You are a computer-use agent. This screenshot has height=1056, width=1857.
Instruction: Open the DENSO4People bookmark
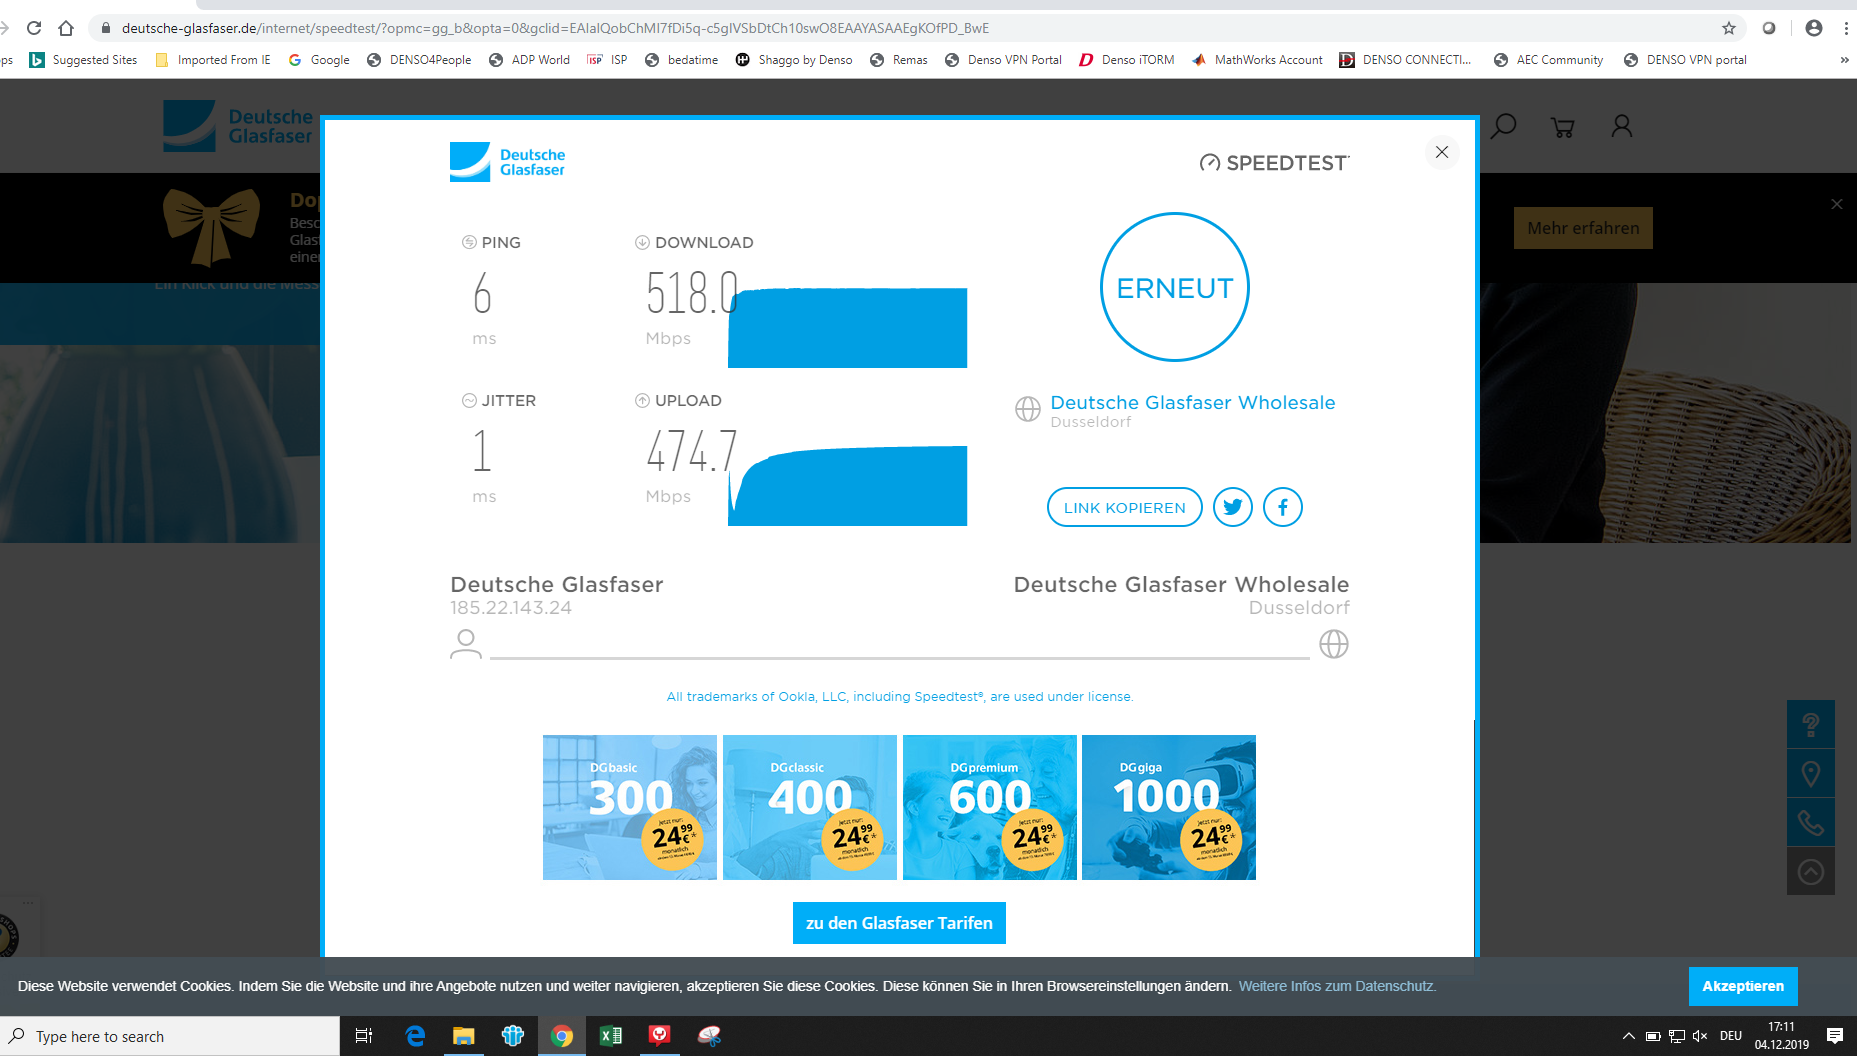[x=419, y=60]
